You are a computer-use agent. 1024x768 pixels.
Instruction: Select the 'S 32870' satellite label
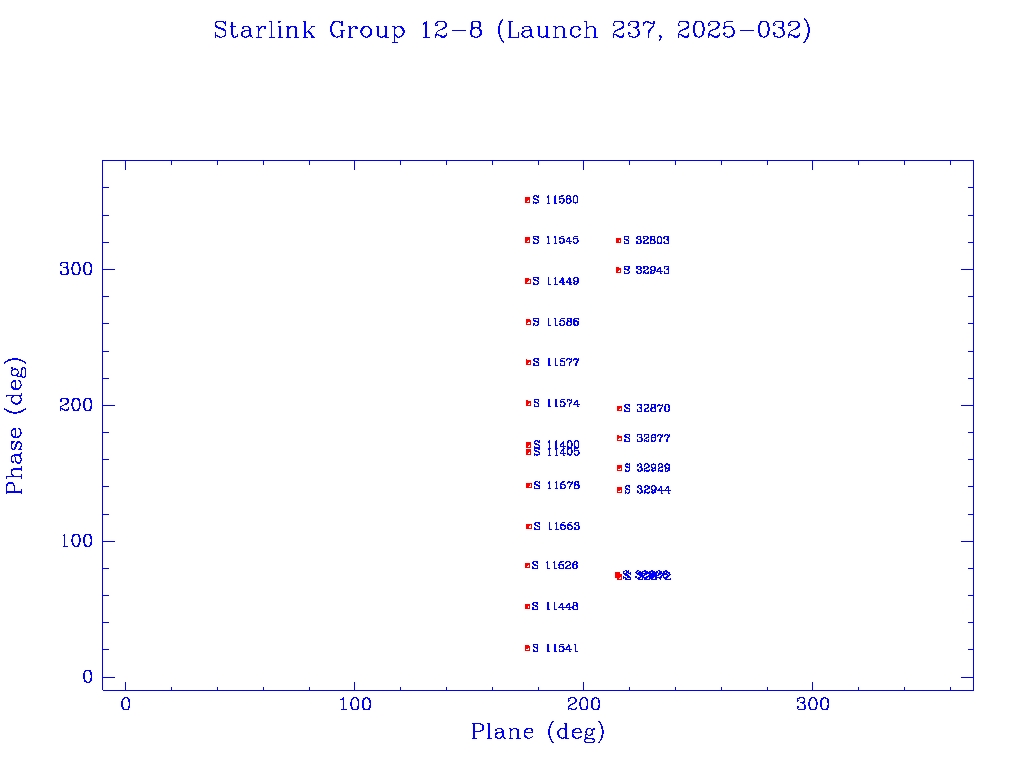[x=647, y=408]
